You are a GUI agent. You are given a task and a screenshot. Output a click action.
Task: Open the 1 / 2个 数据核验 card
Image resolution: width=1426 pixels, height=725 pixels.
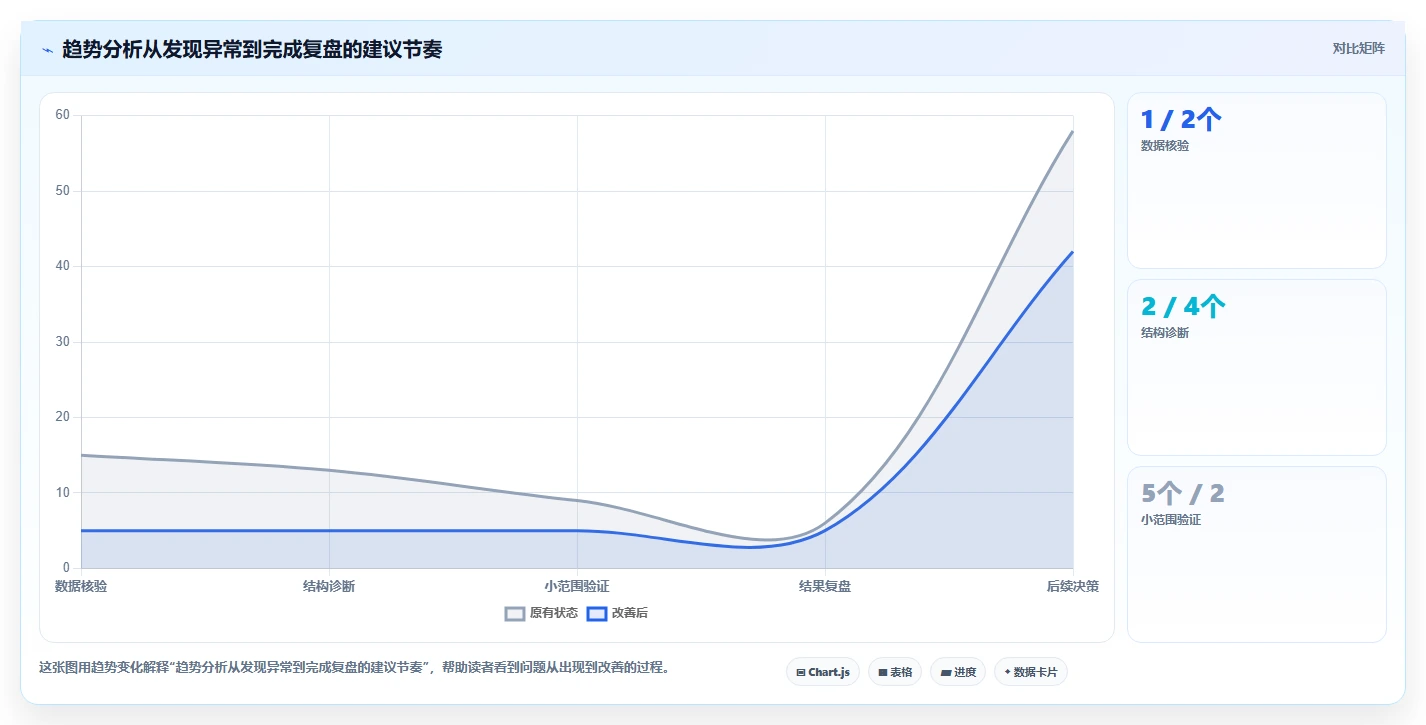(1256, 181)
